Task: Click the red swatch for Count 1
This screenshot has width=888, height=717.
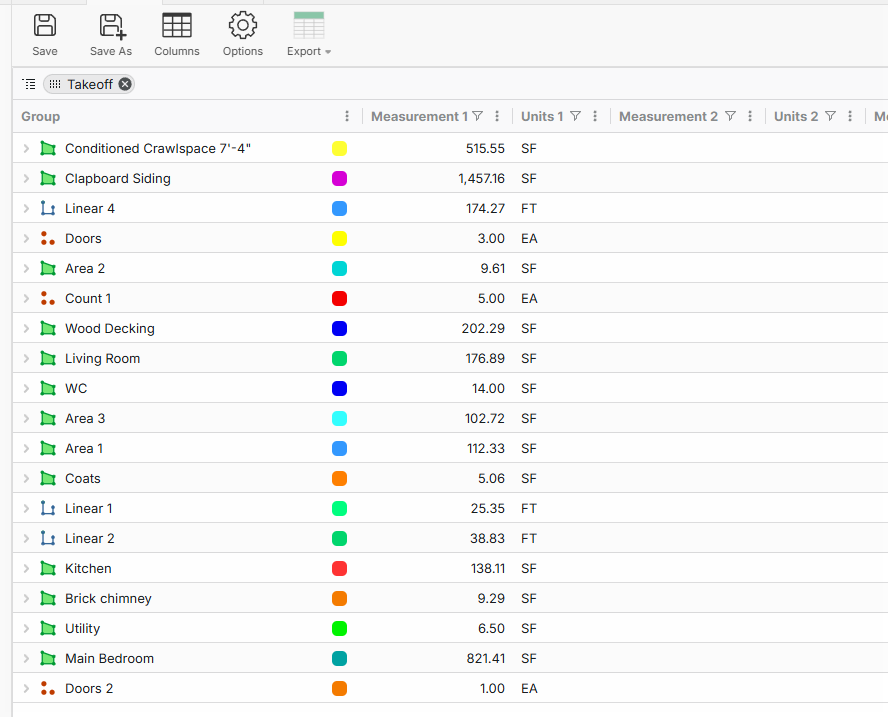Action: (x=339, y=298)
